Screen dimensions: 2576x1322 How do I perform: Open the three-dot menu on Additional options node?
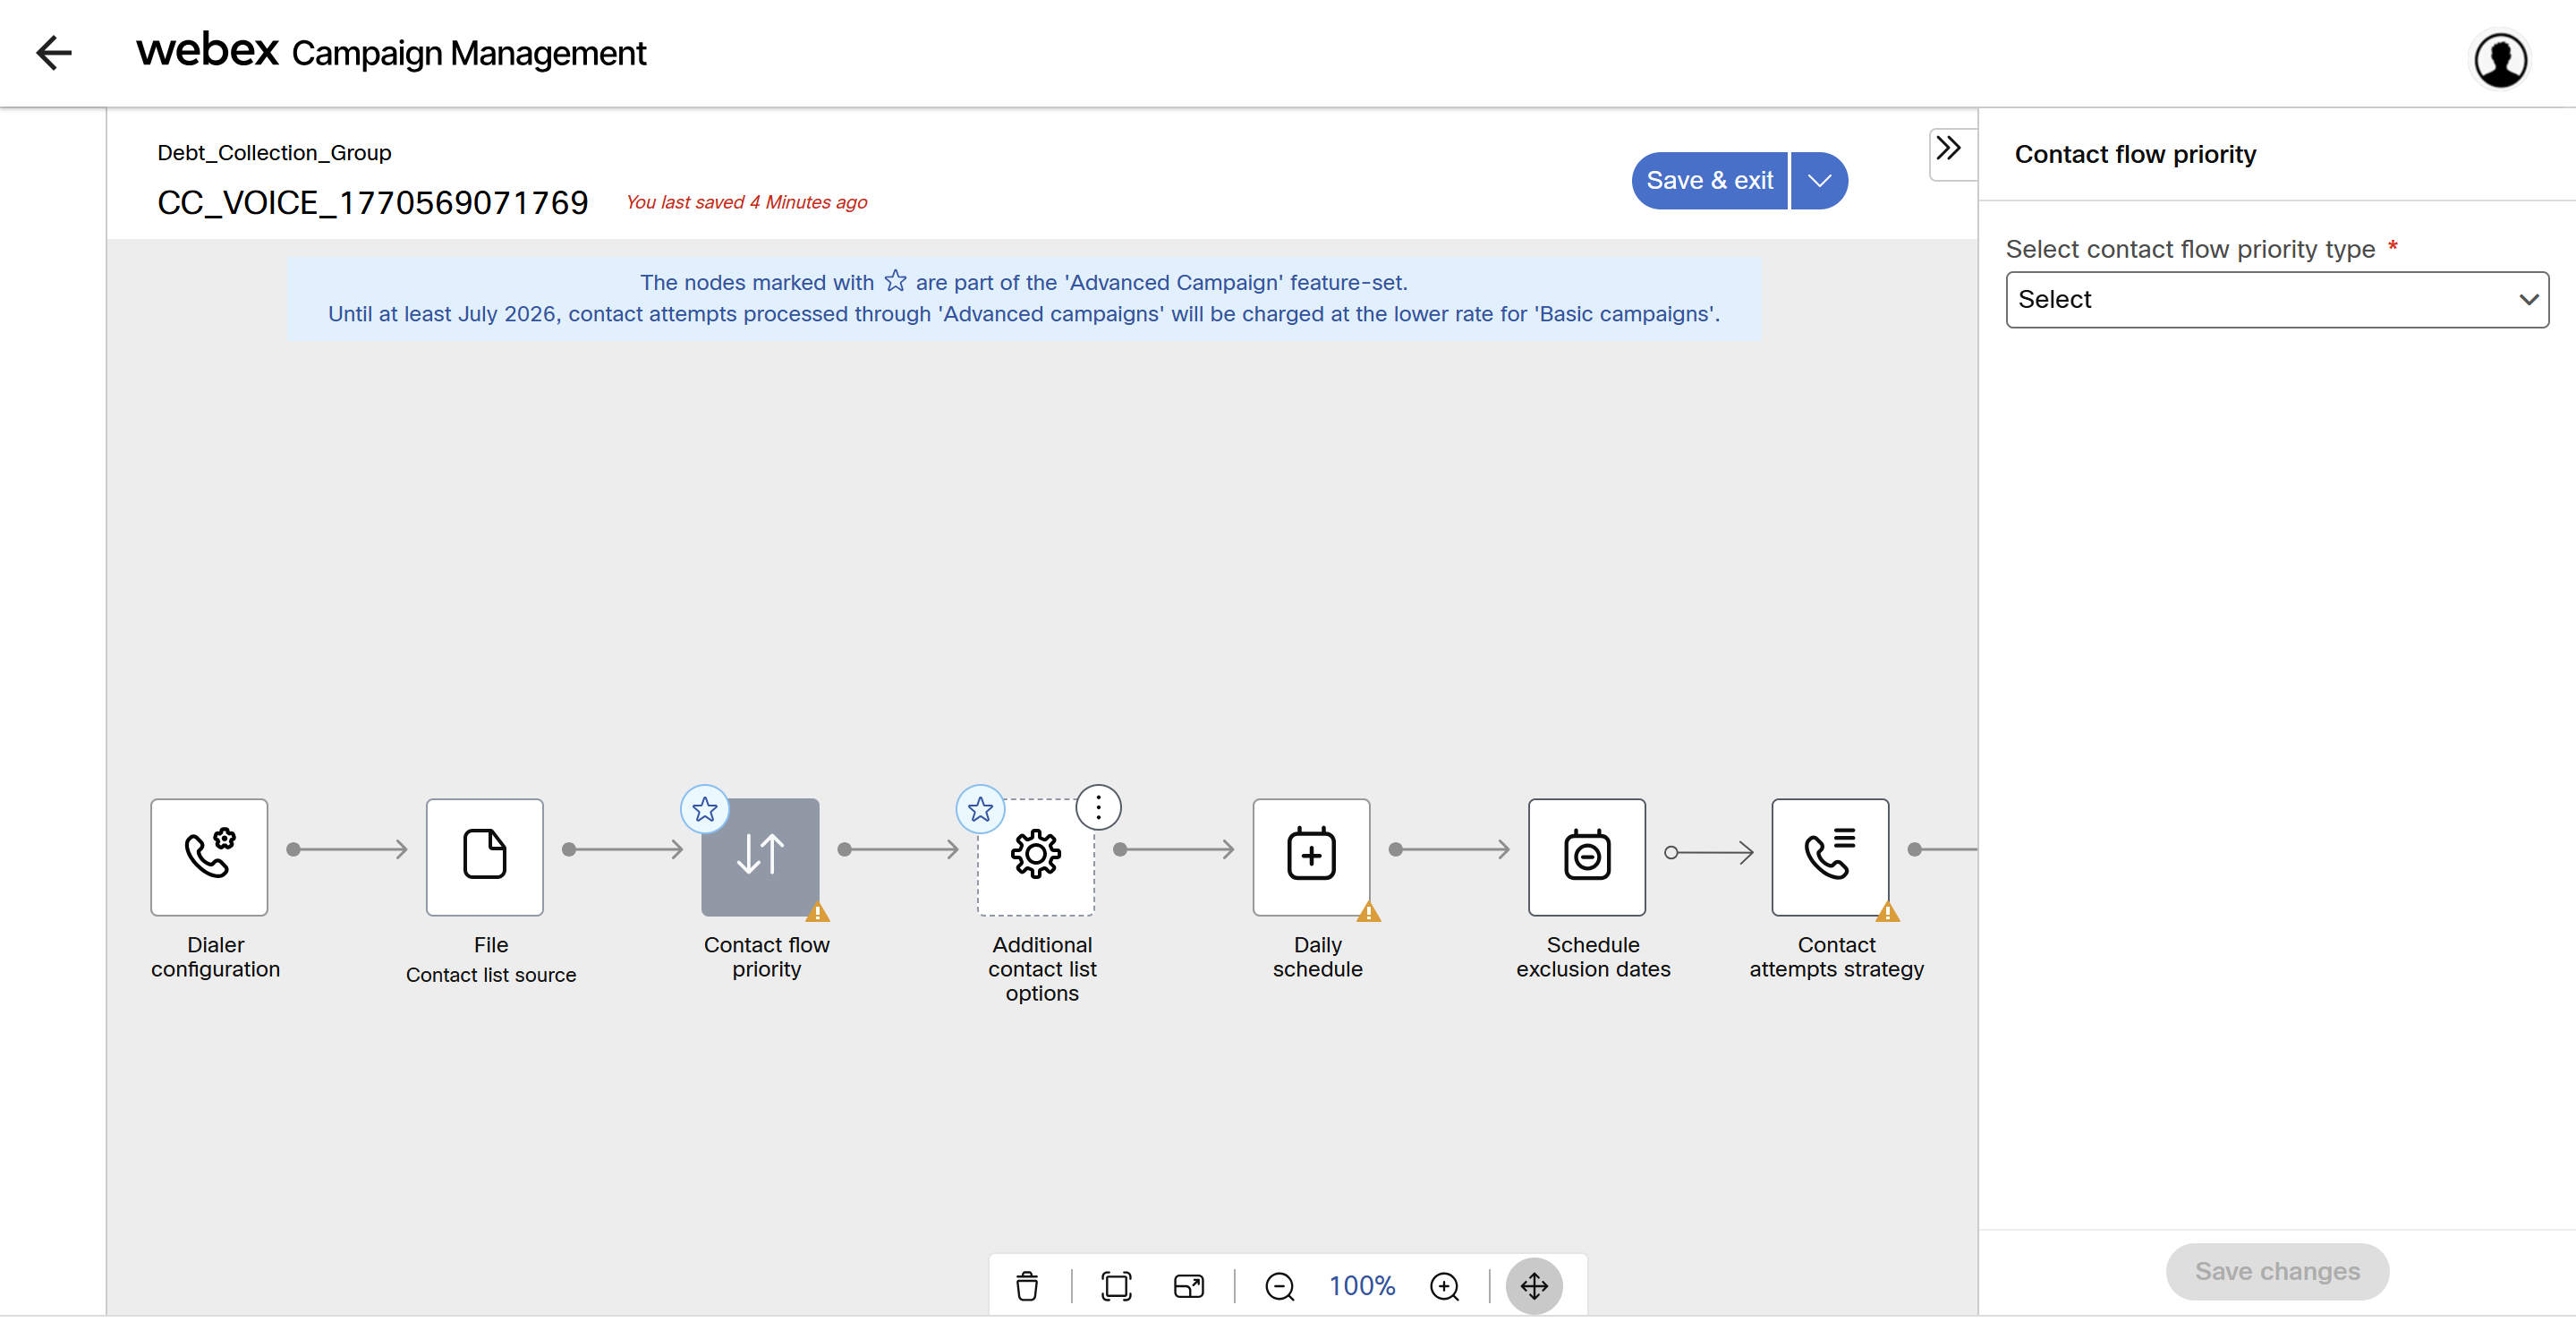(x=1098, y=807)
